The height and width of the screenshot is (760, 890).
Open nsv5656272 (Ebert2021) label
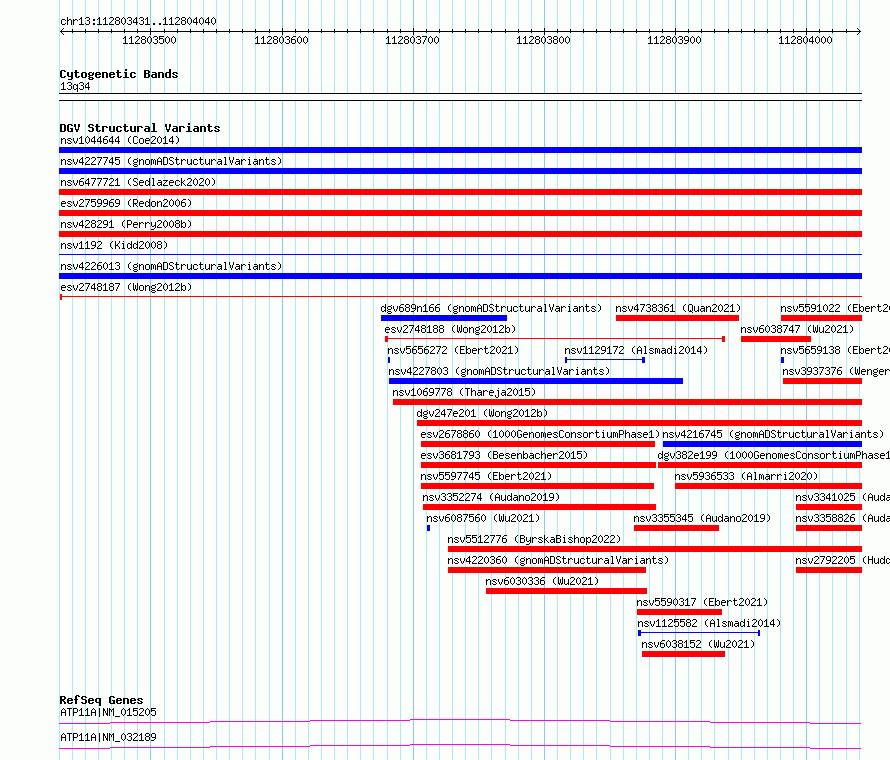[453, 350]
